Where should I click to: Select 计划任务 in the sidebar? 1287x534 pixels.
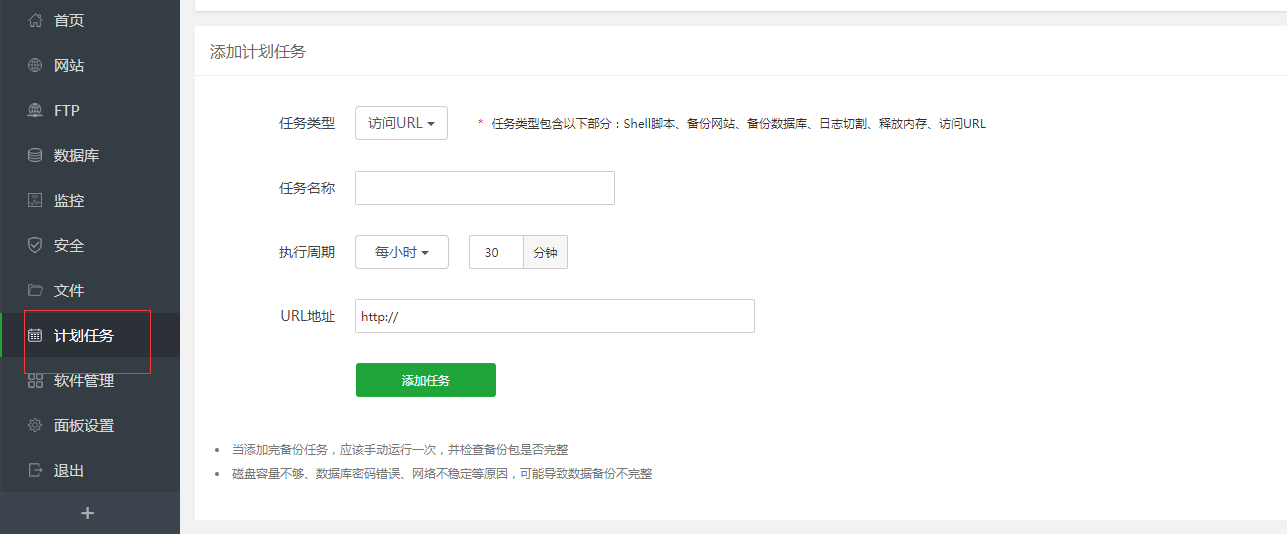point(90,335)
